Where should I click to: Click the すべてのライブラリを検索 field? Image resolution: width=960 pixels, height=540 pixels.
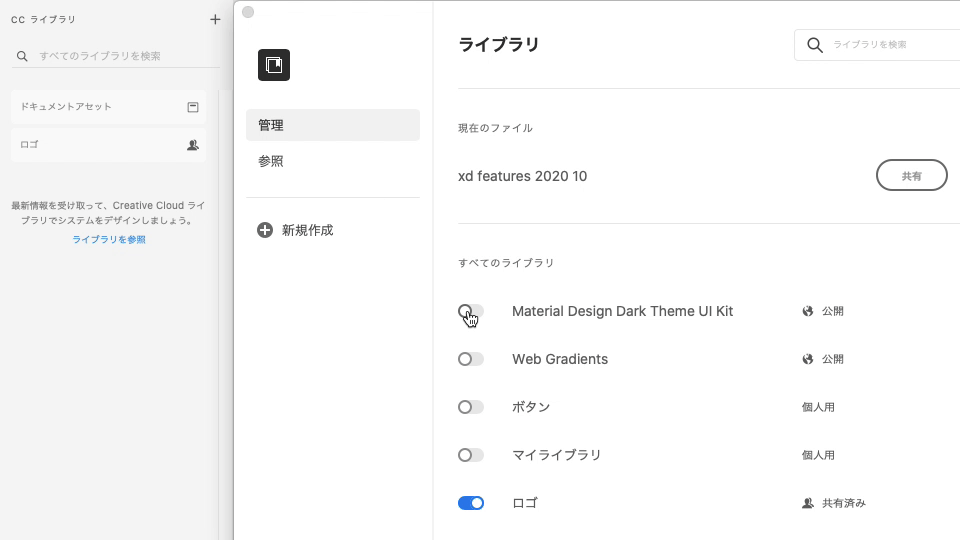[116, 56]
